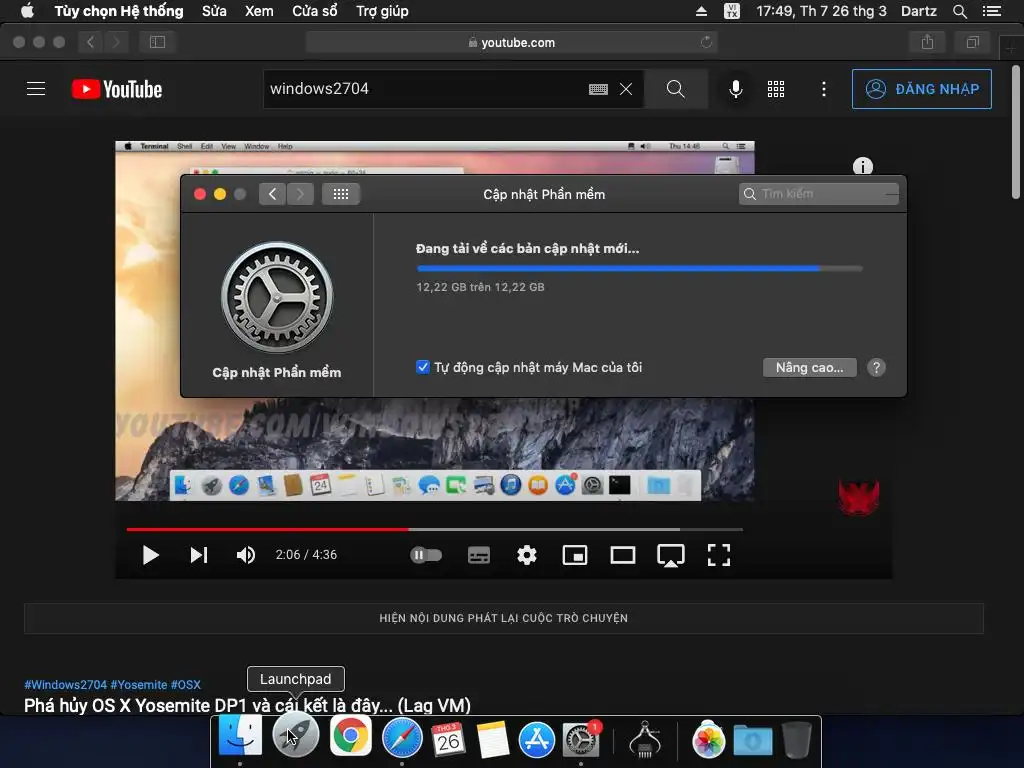Enter full screen video mode
This screenshot has height=768, width=1024.
pyautogui.click(x=718, y=555)
